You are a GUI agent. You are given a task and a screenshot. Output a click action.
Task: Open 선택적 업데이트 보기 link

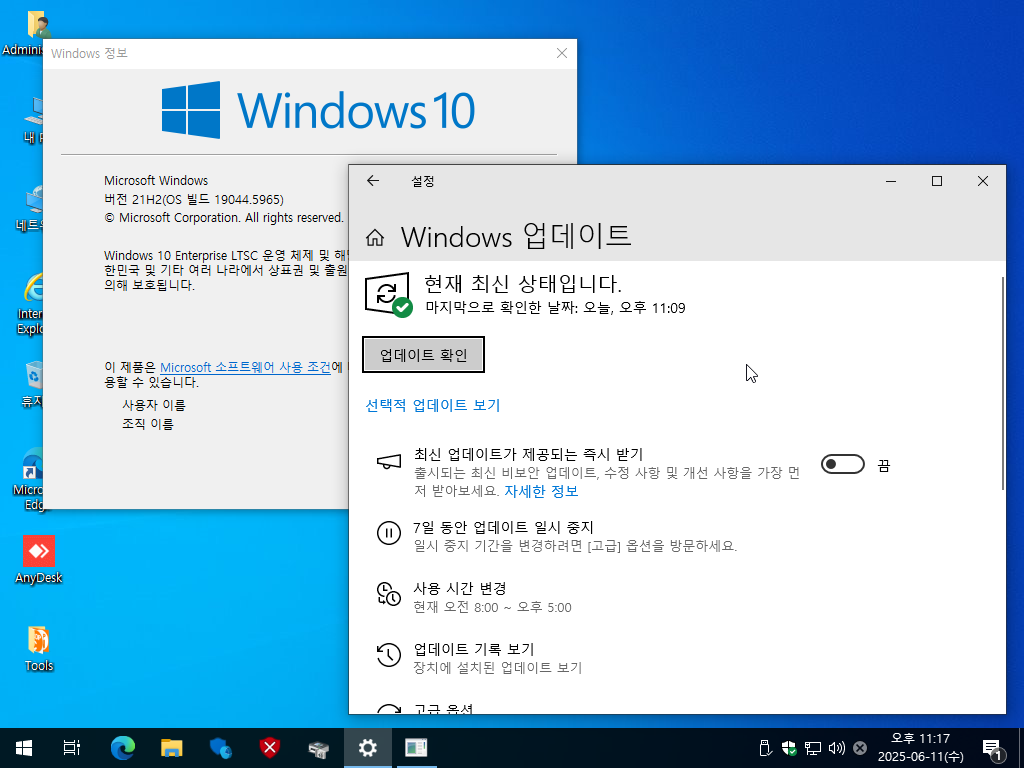pyautogui.click(x=432, y=405)
